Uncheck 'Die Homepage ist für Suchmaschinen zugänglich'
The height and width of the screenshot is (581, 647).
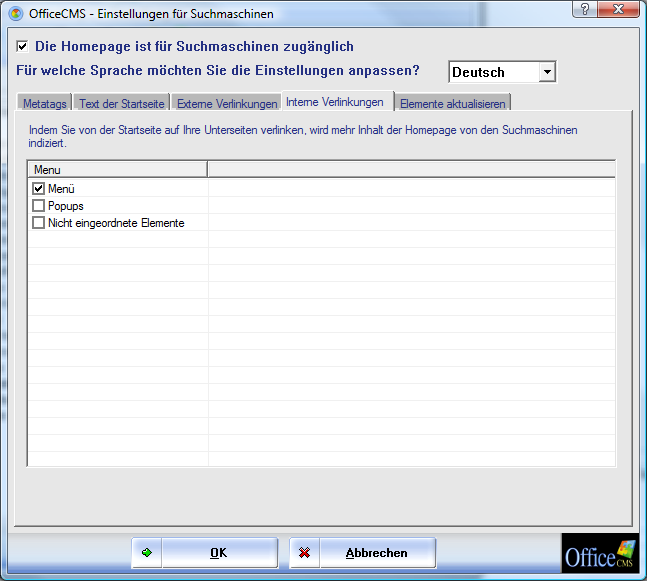pos(22,46)
